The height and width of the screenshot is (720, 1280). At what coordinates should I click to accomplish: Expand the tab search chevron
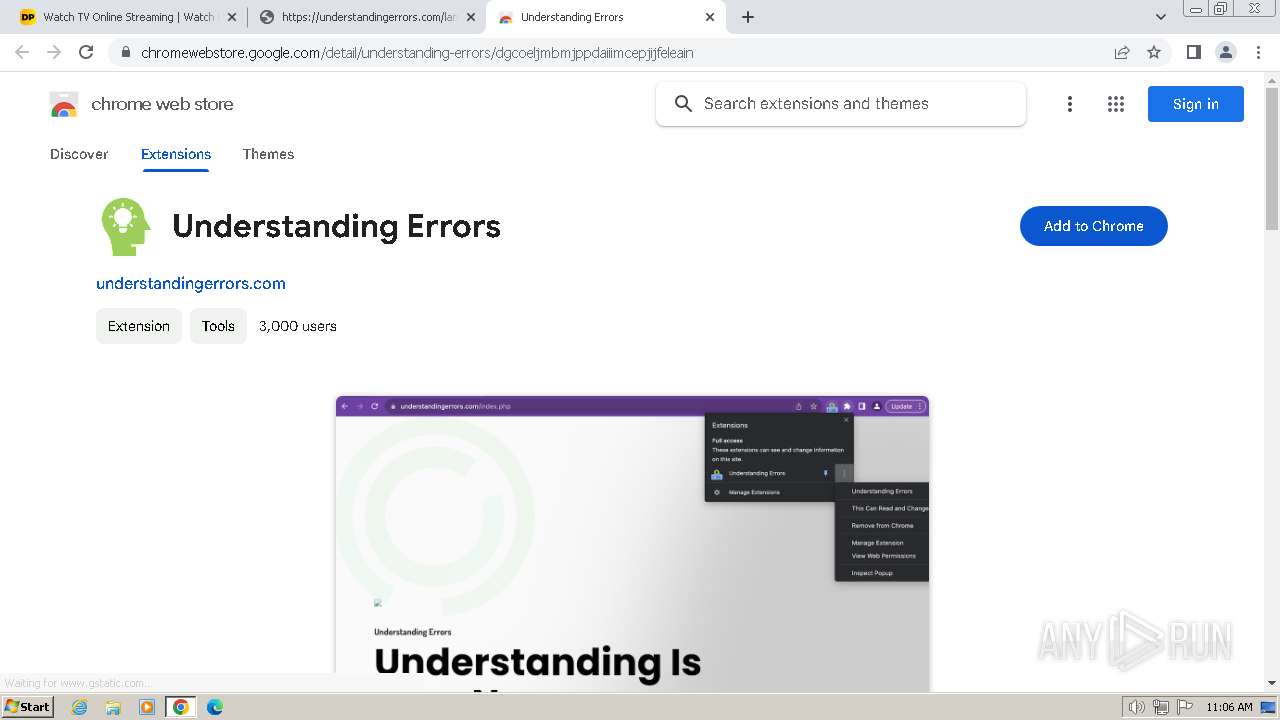1161,17
